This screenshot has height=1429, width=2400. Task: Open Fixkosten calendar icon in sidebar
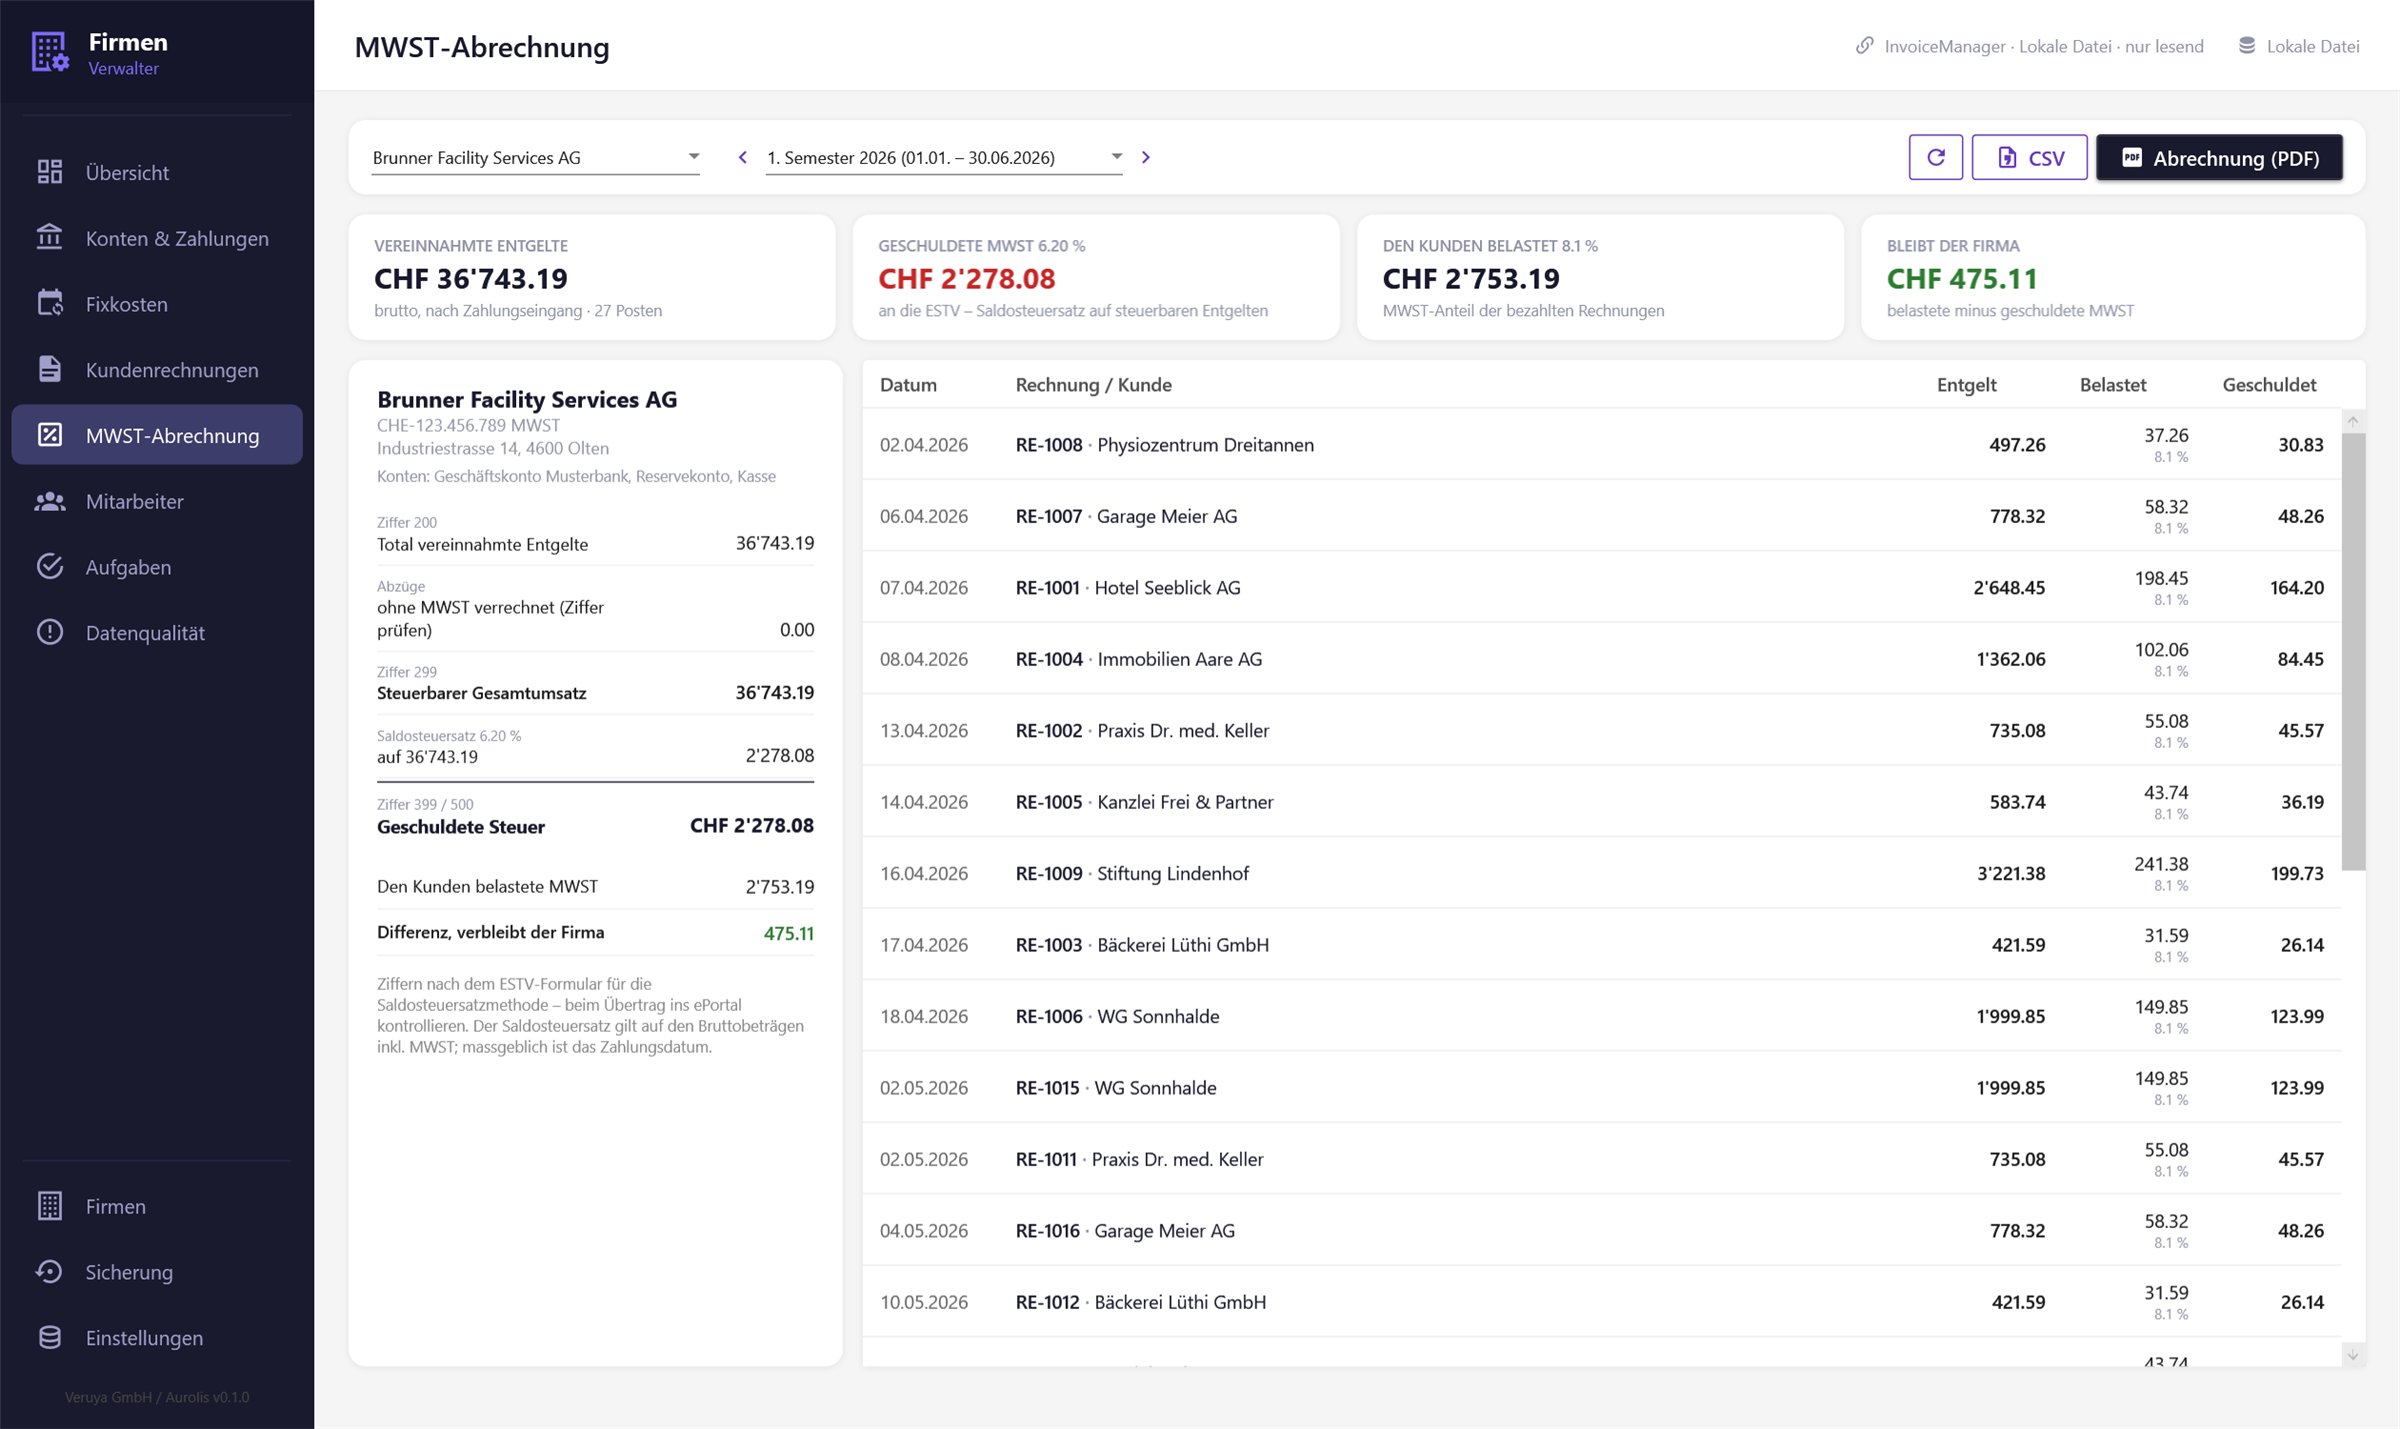50,303
